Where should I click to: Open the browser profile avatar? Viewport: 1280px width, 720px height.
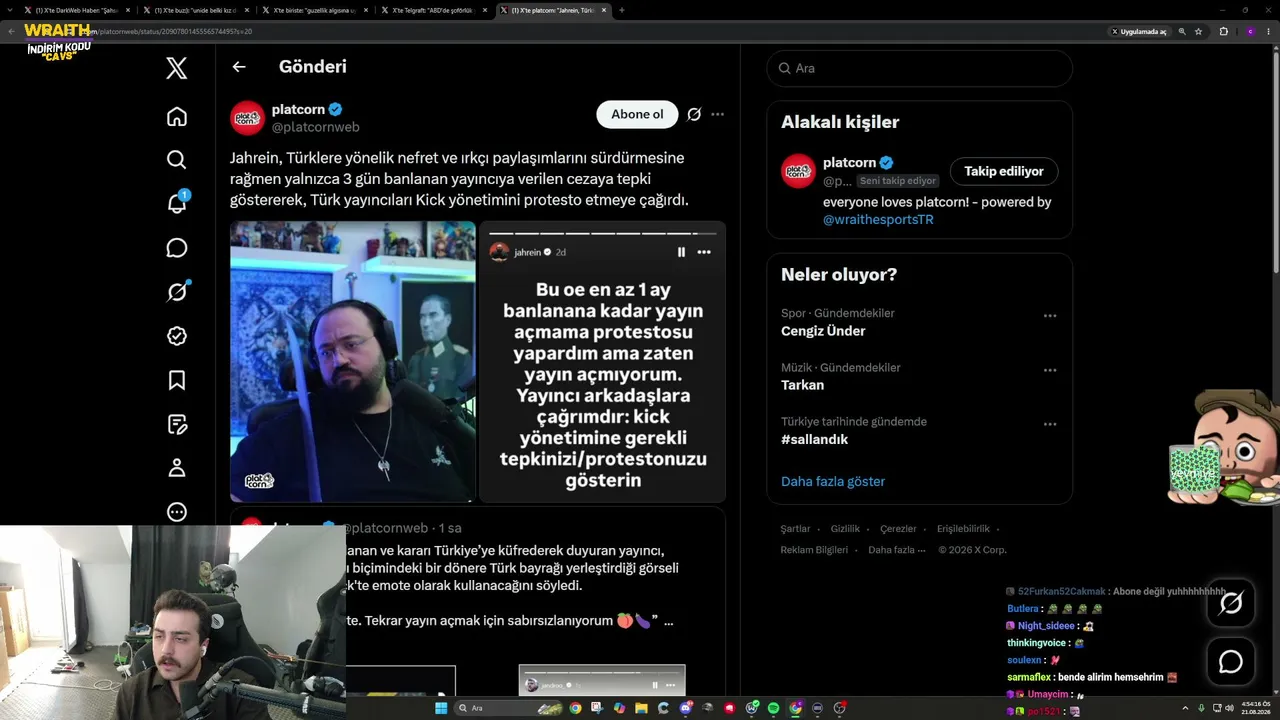(x=1250, y=32)
